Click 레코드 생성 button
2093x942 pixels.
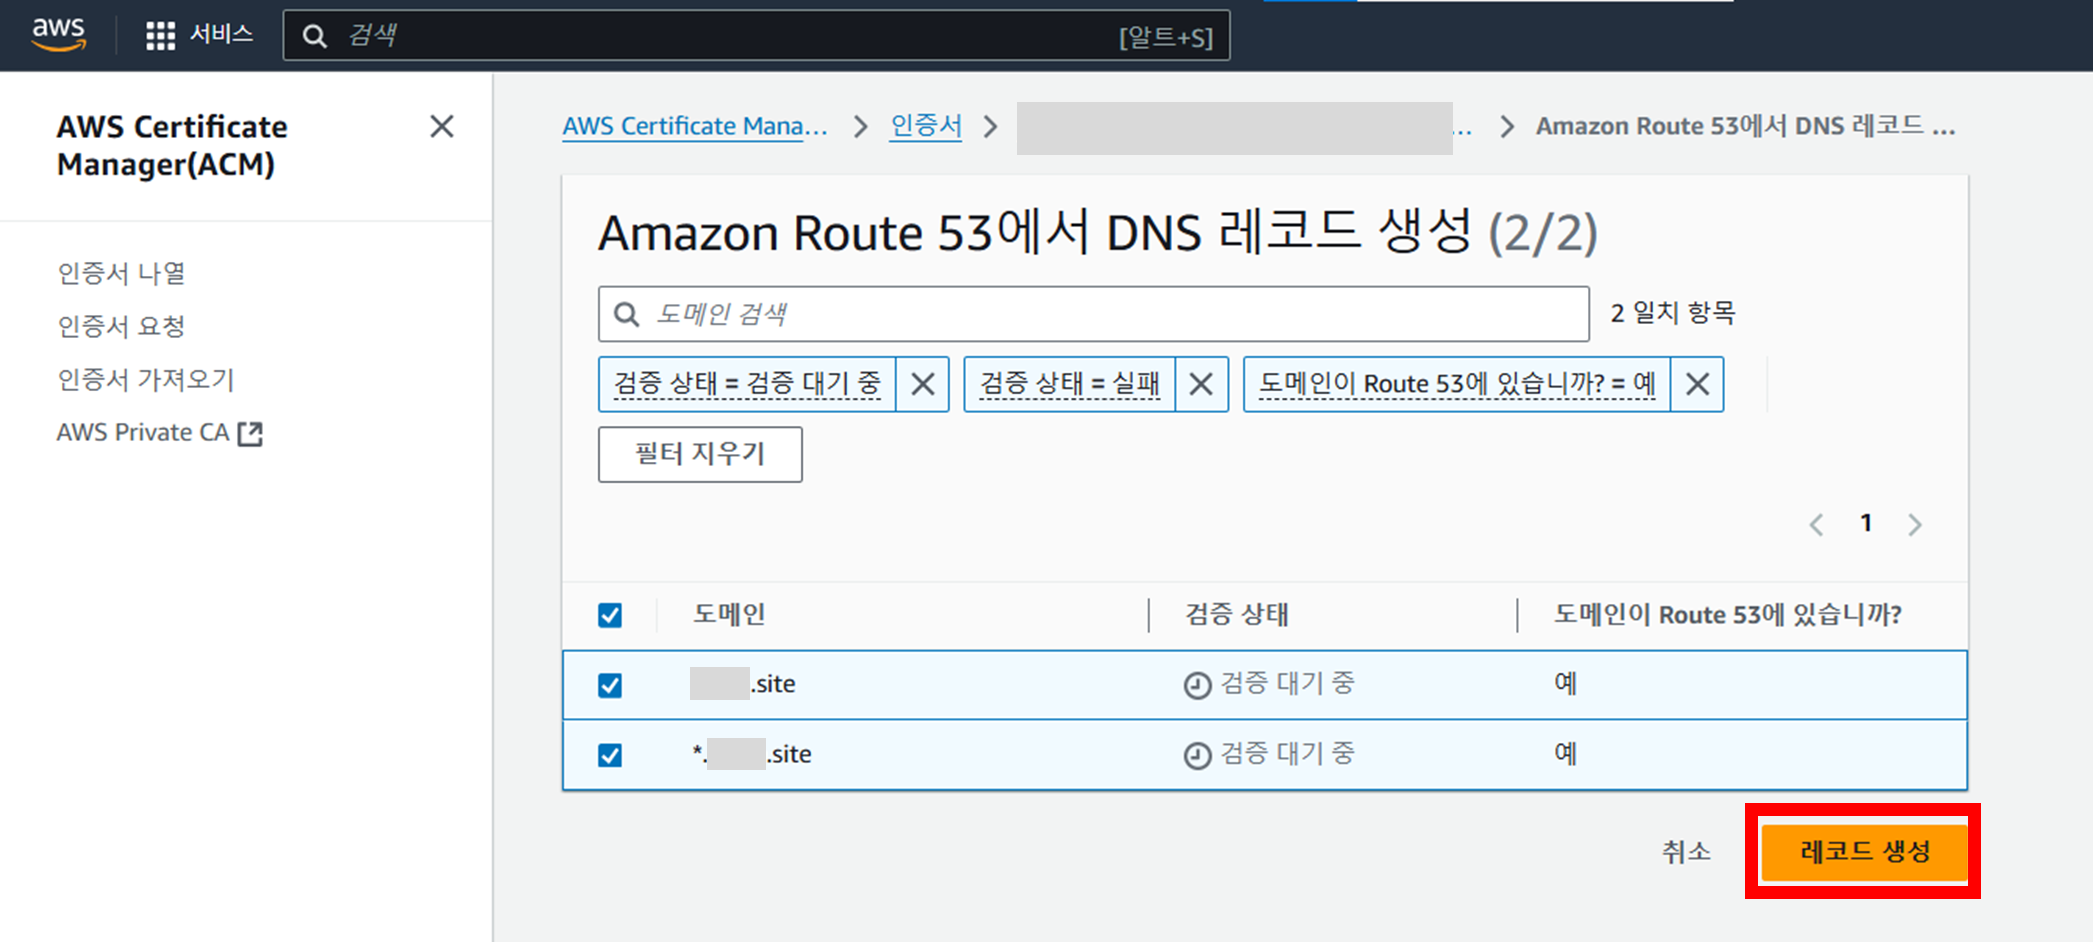tap(1864, 852)
